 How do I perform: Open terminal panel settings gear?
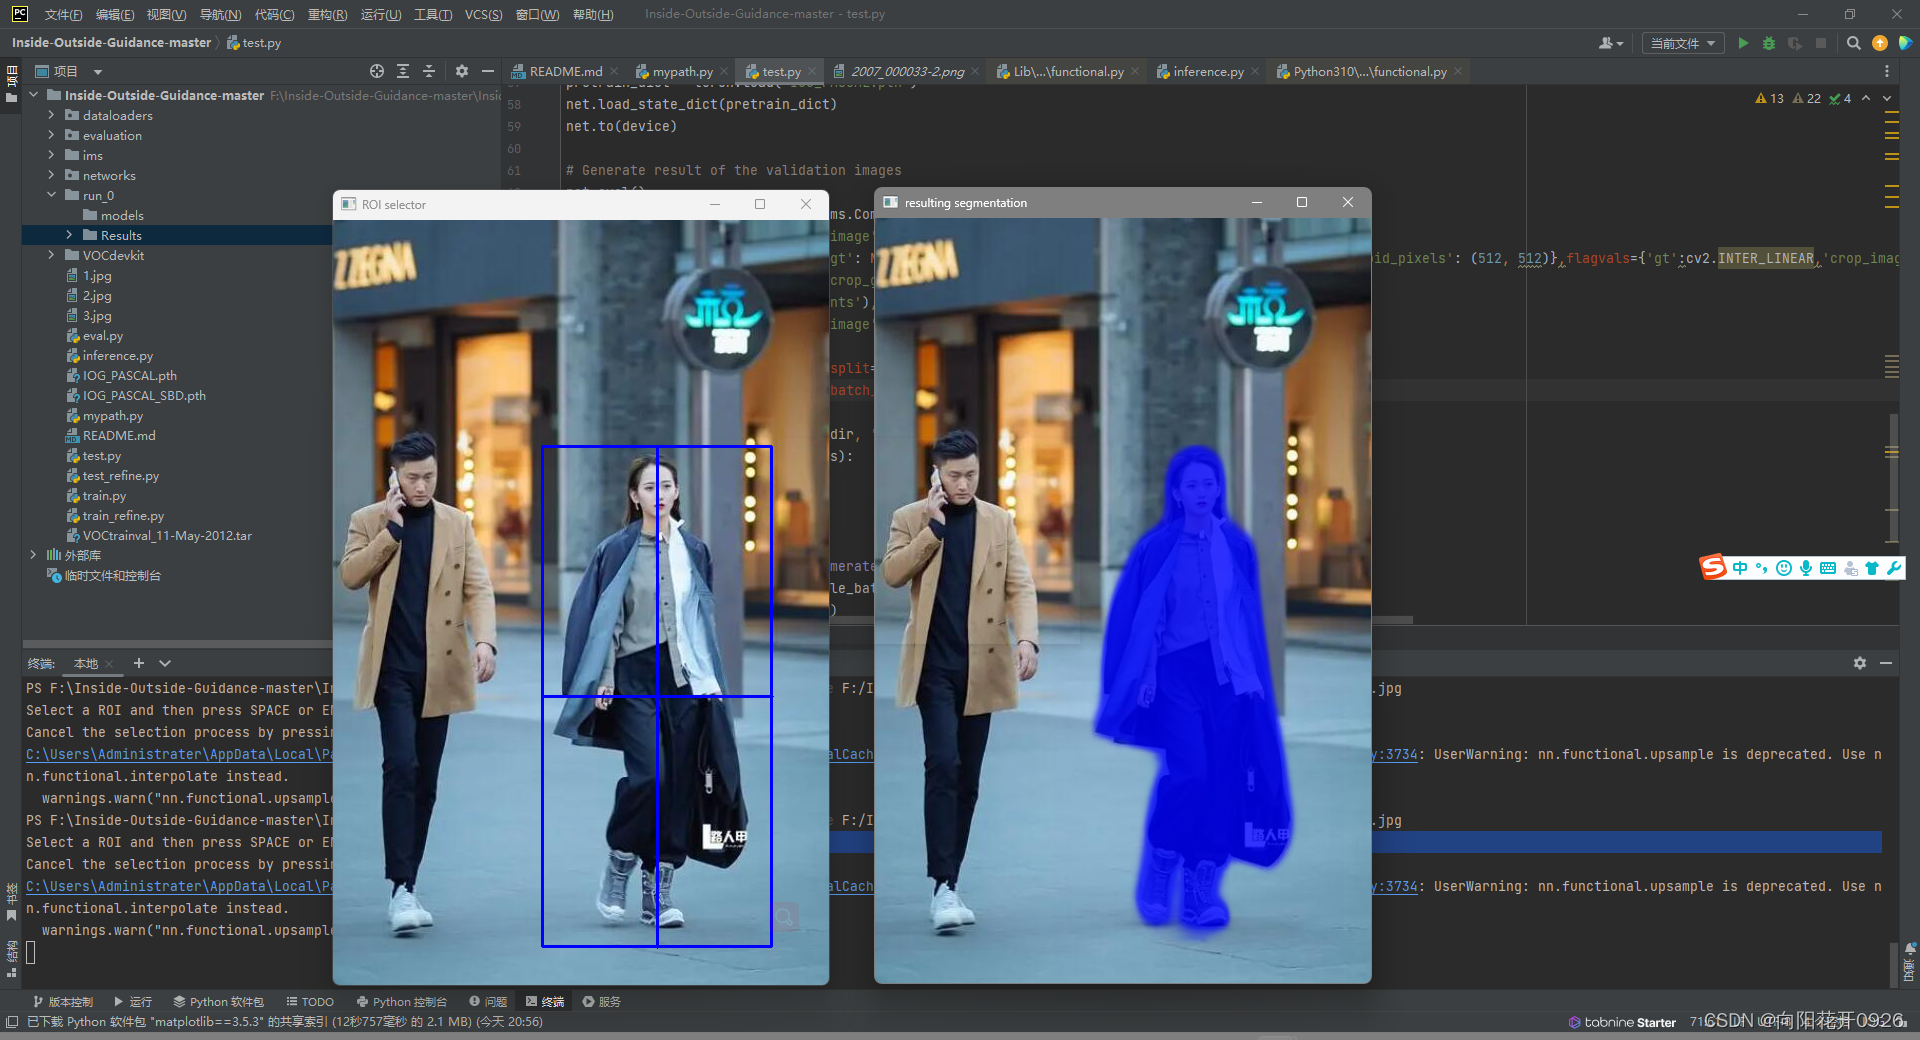point(1859,663)
